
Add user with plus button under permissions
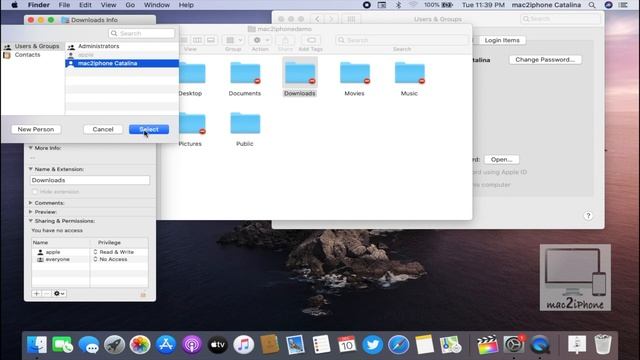36,293
